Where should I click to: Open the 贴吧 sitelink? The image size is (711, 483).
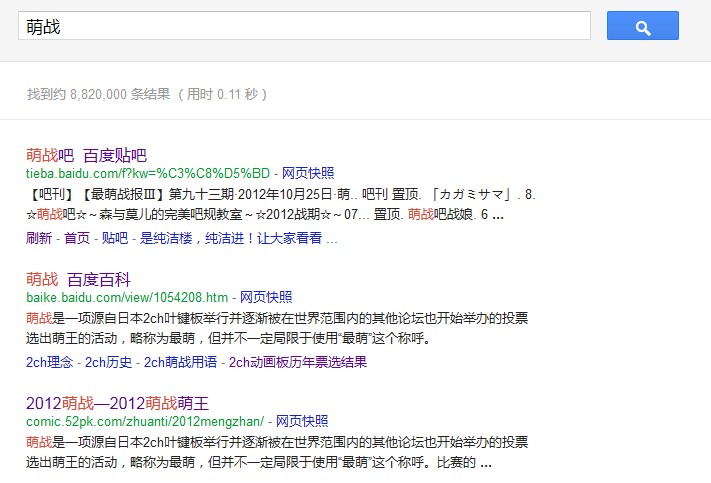(x=115, y=238)
